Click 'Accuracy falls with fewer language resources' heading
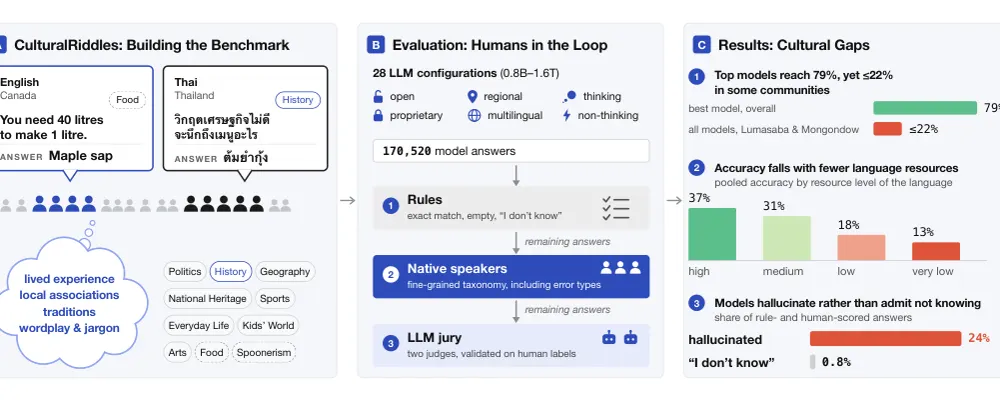This screenshot has width=1000, height=401. click(836, 168)
